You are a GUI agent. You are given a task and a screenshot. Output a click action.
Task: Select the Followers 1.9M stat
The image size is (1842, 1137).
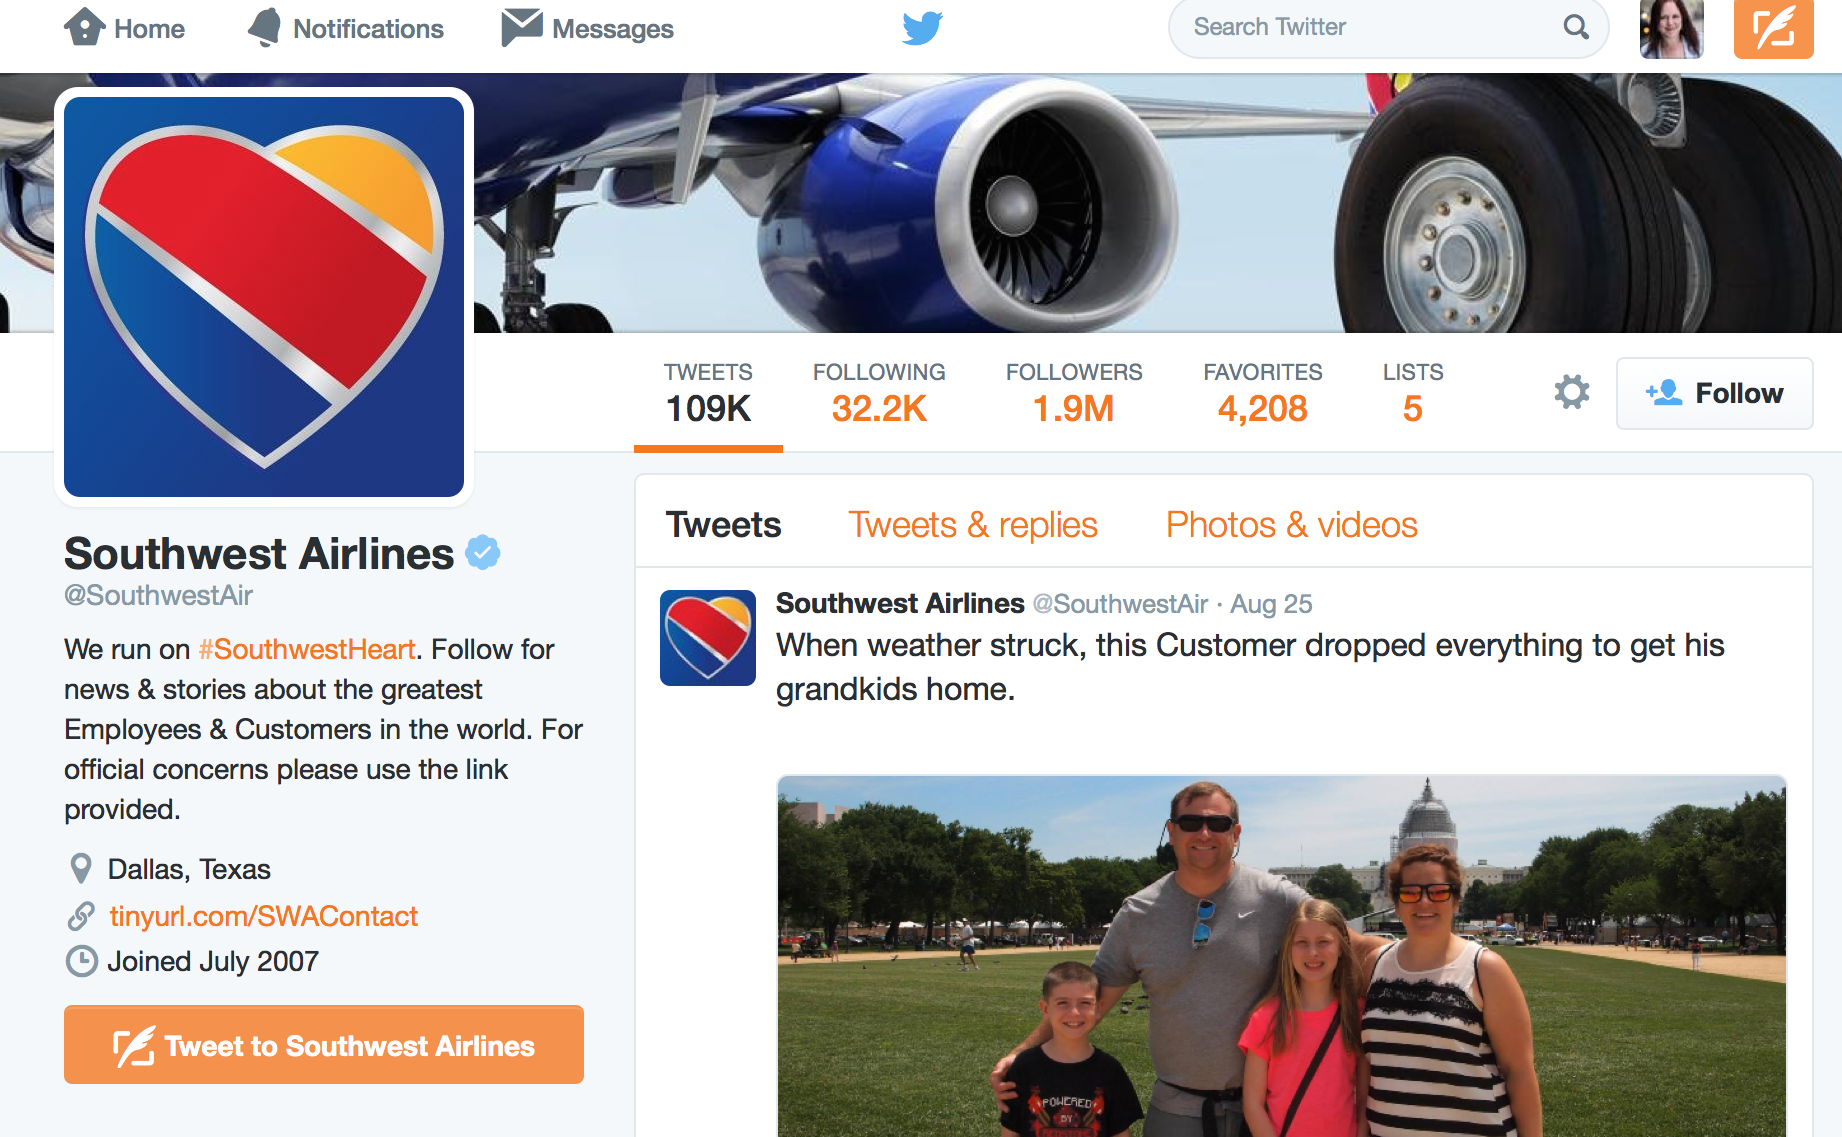pyautogui.click(x=1073, y=393)
